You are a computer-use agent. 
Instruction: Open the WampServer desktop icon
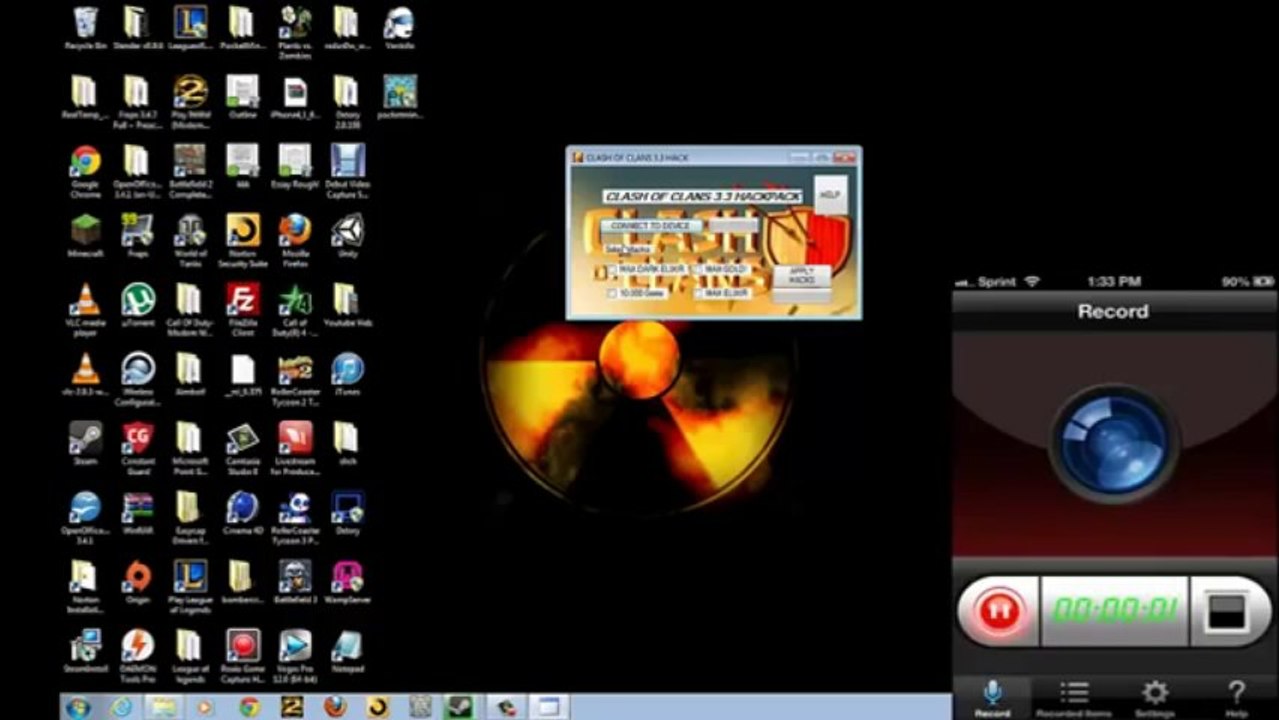click(347, 583)
